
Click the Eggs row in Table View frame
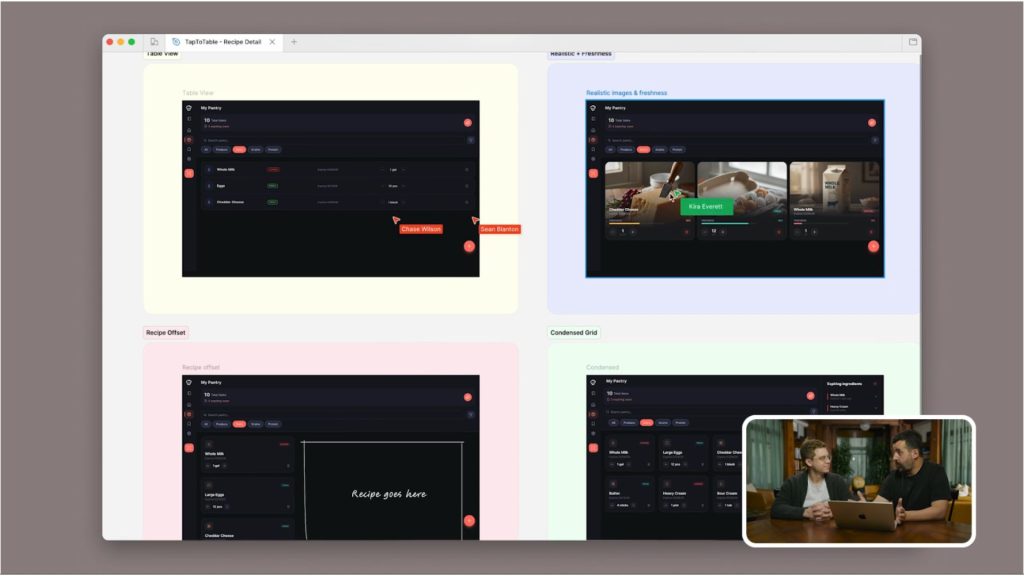(337, 185)
